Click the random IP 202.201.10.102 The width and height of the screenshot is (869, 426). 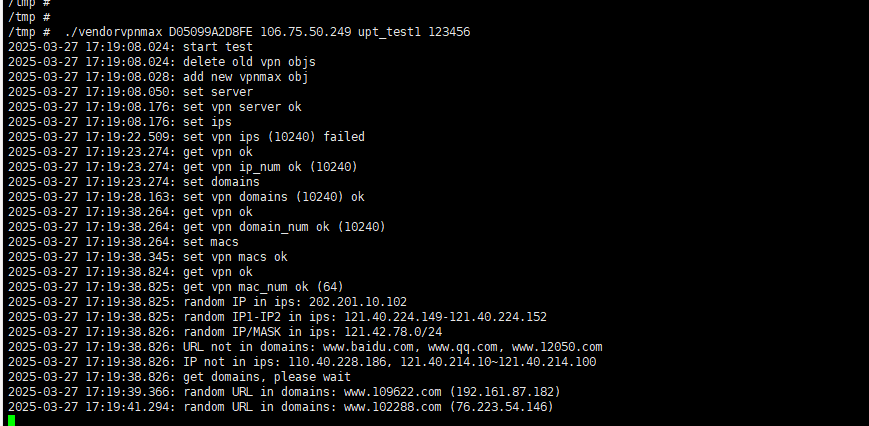point(358,302)
